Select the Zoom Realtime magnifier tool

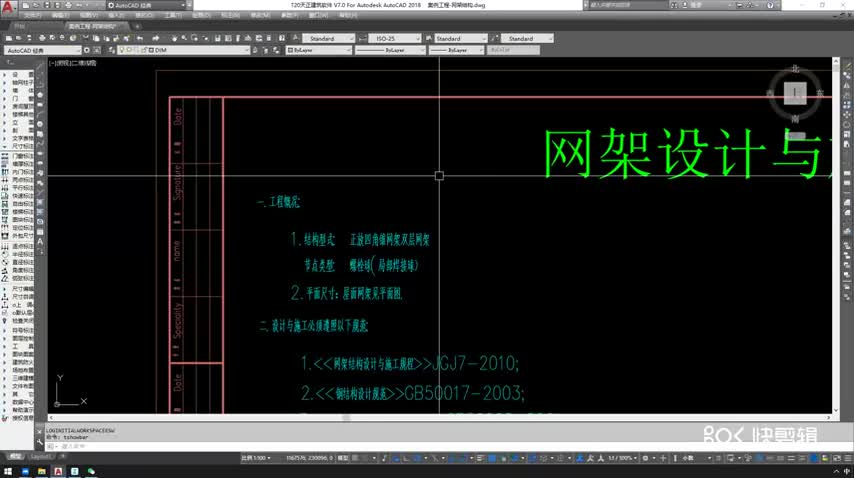pos(184,39)
